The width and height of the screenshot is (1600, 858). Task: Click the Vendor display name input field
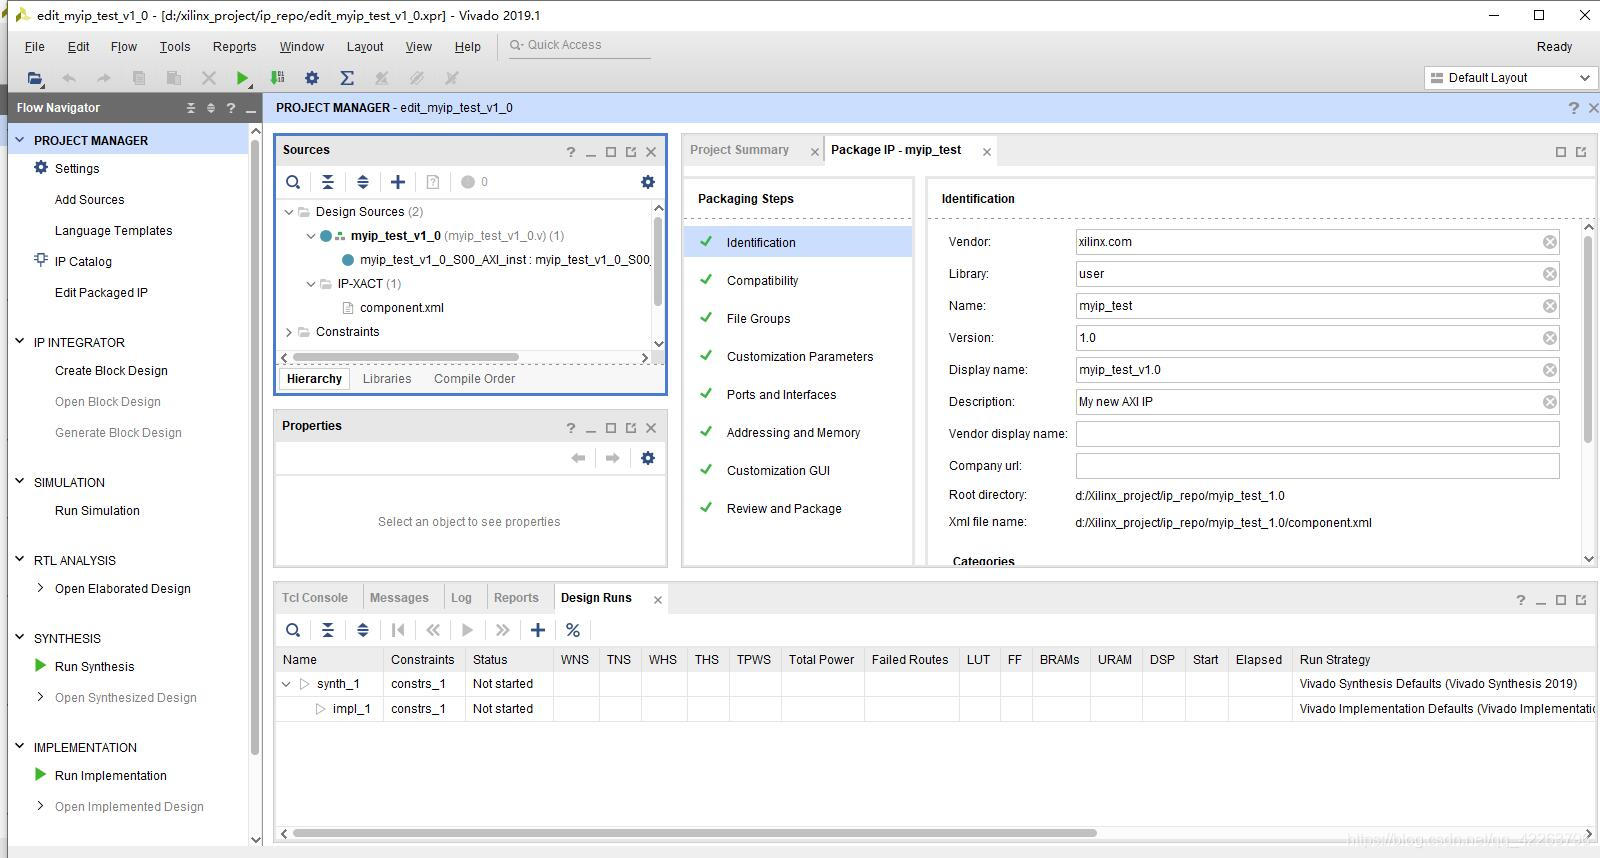point(1317,434)
